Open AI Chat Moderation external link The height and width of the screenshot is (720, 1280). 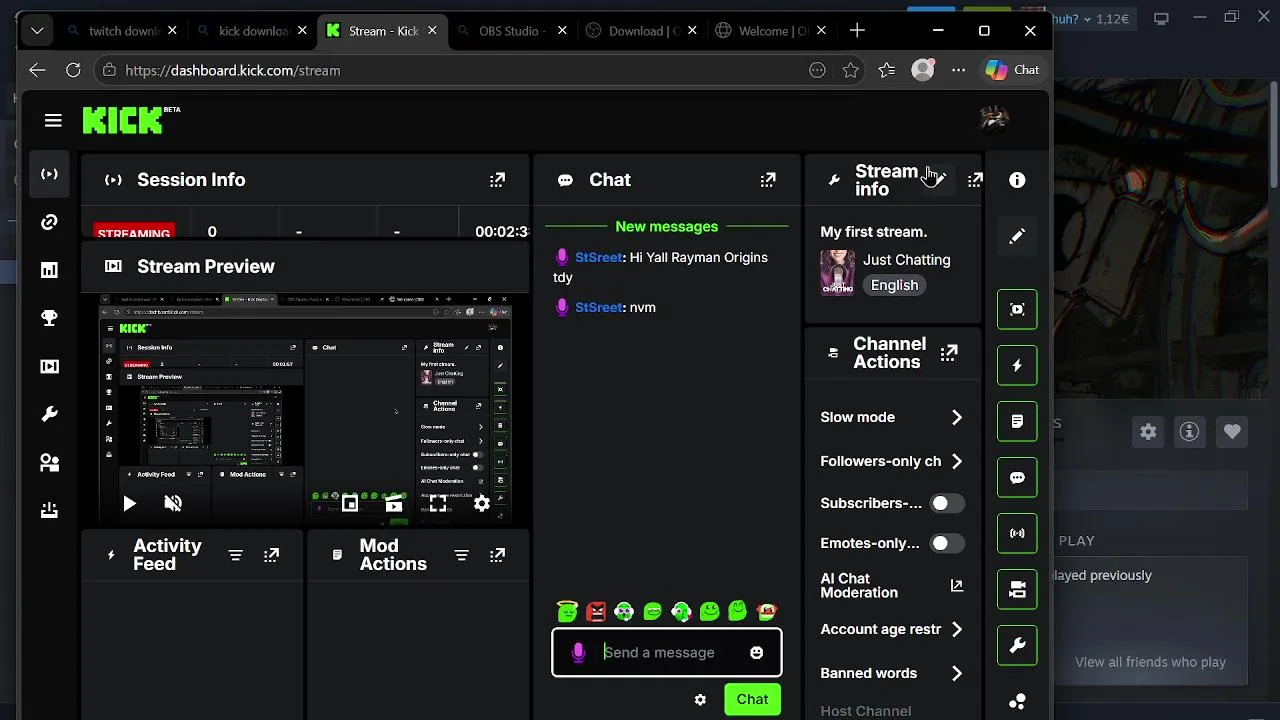click(x=957, y=586)
